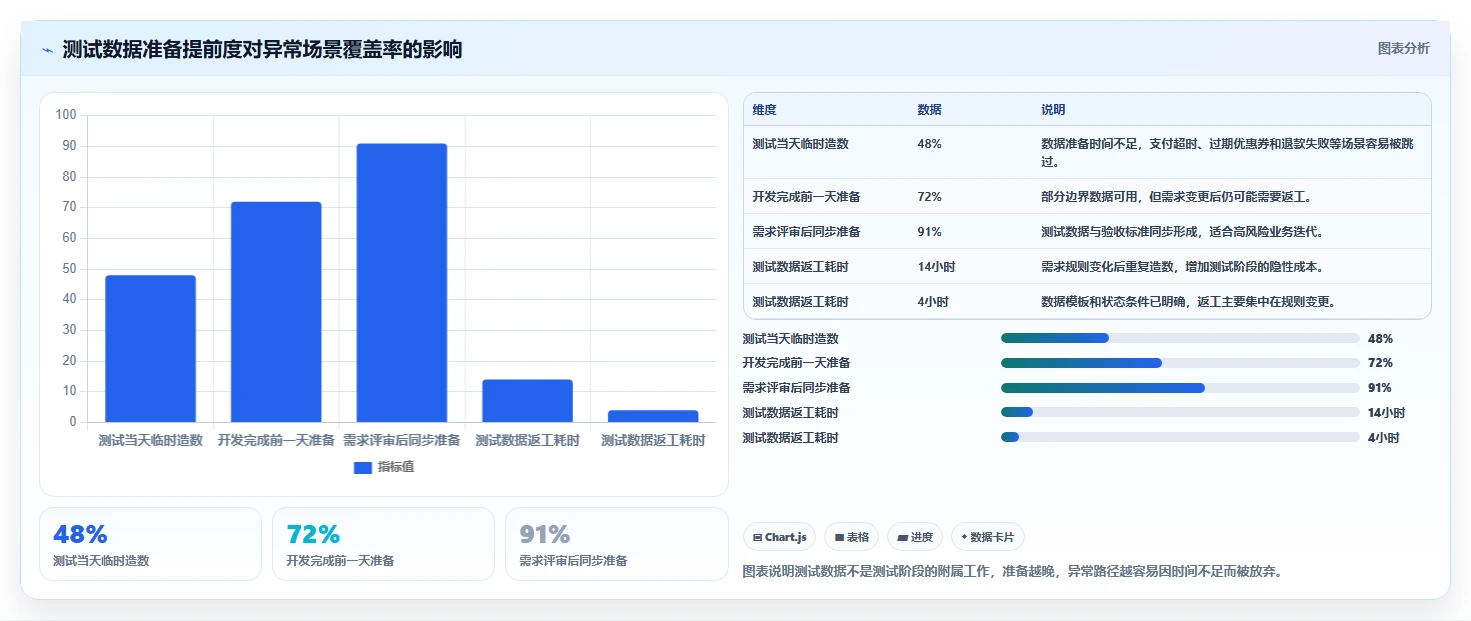Click the y-axis value 50 on the chart

click(69, 268)
